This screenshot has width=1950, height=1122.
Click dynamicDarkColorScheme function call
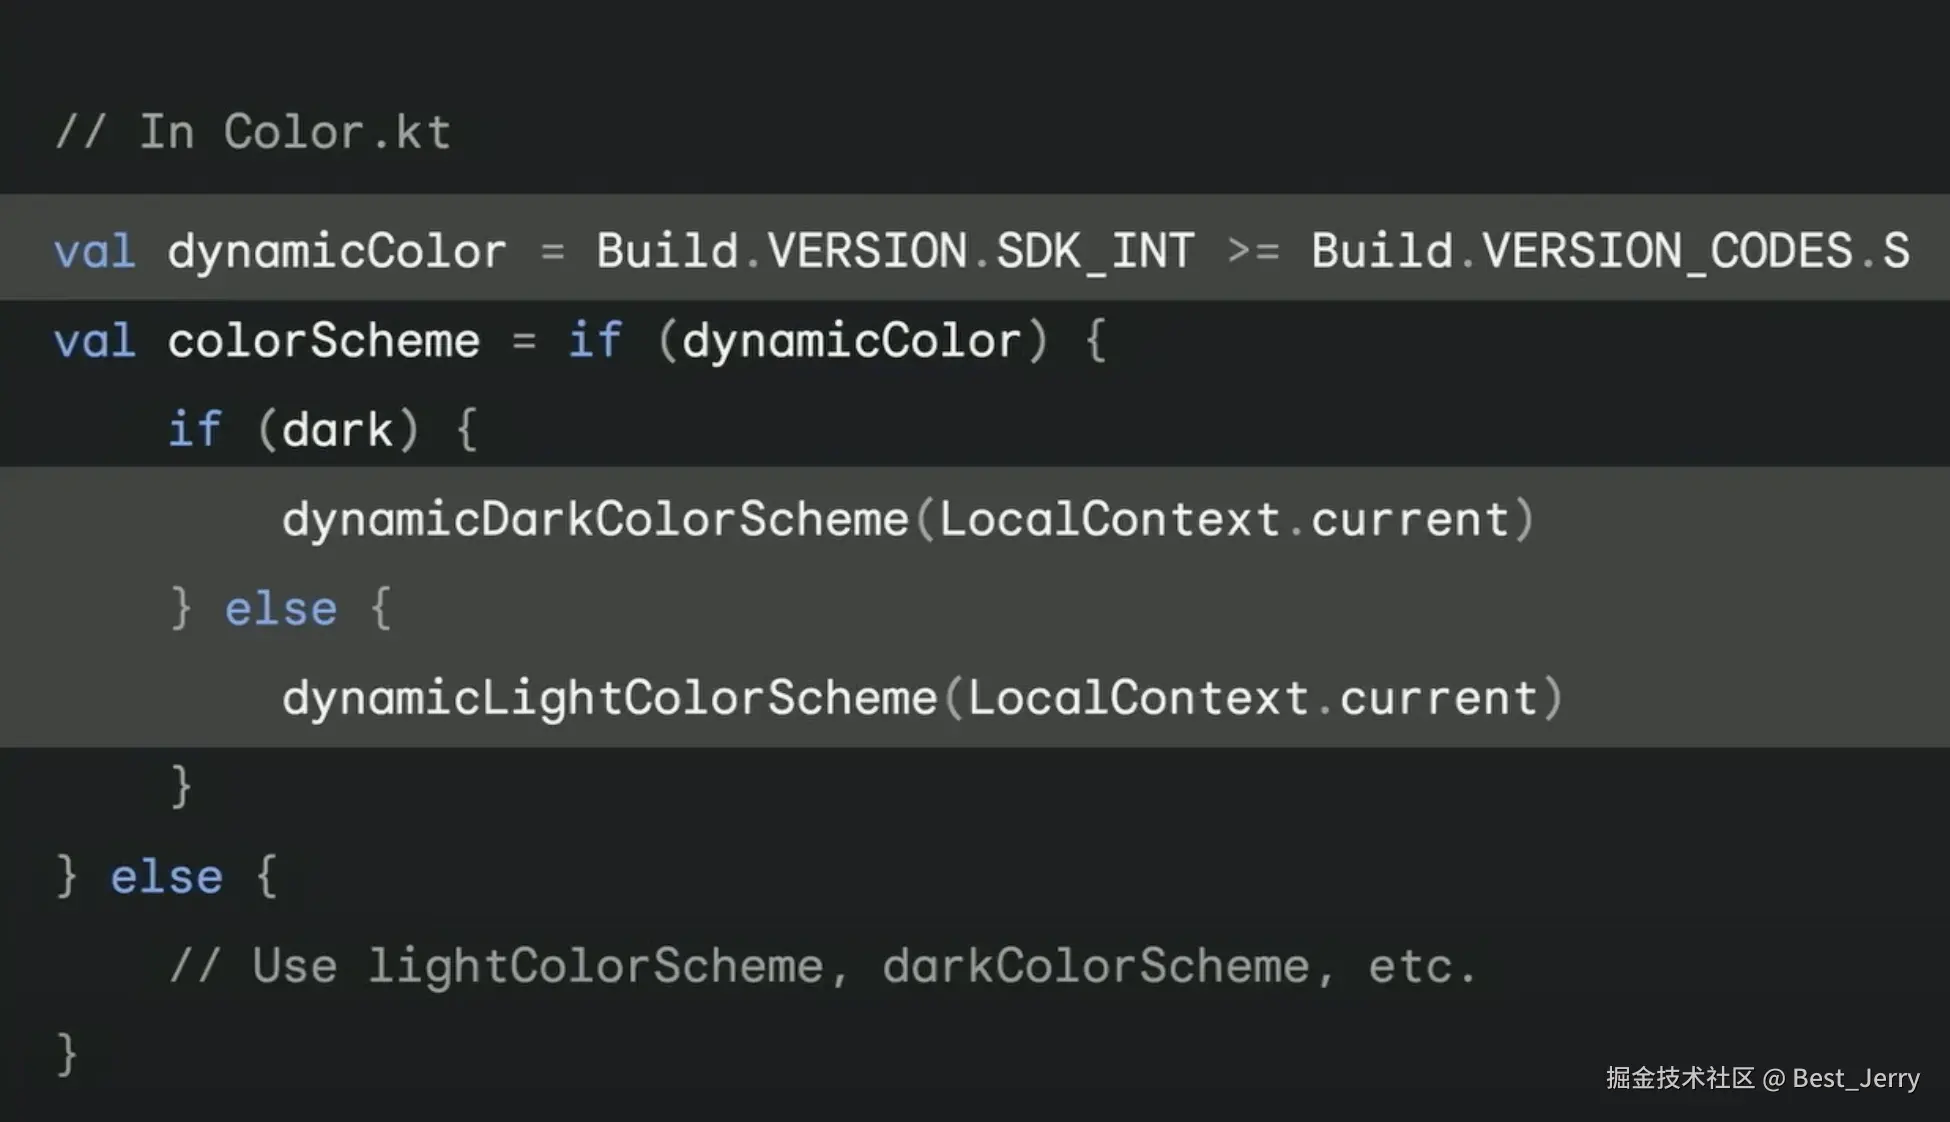(x=595, y=520)
